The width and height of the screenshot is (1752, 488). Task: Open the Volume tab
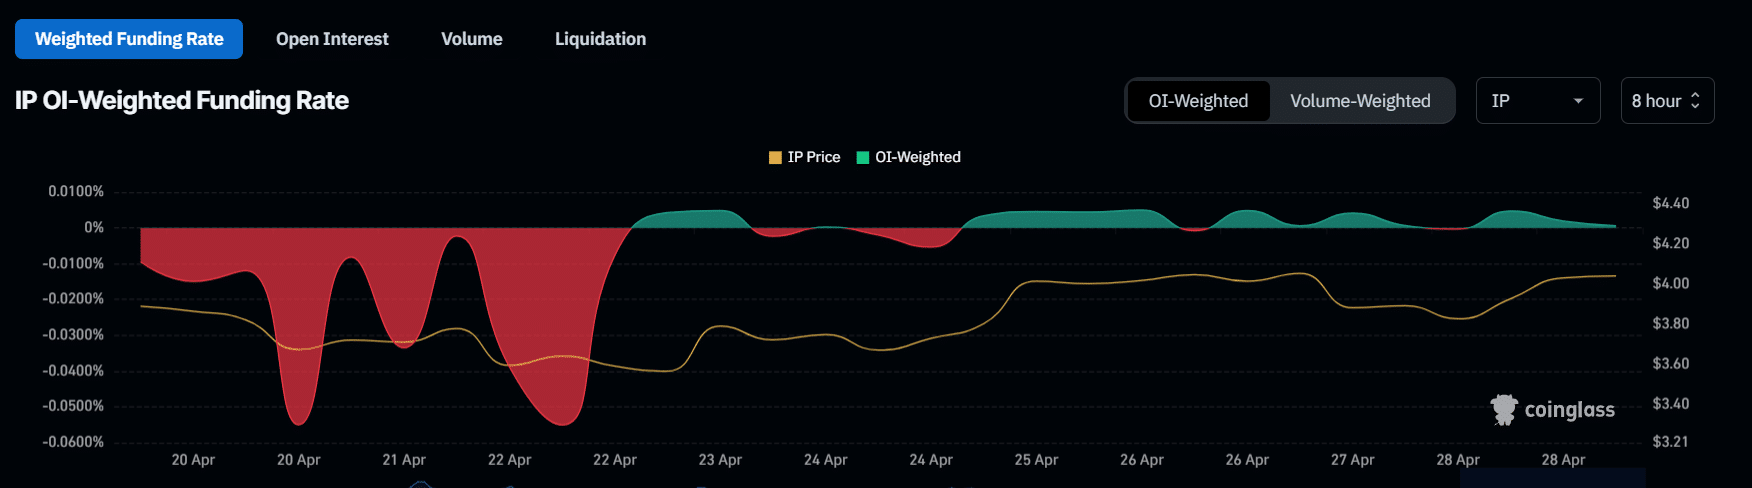pos(472,39)
